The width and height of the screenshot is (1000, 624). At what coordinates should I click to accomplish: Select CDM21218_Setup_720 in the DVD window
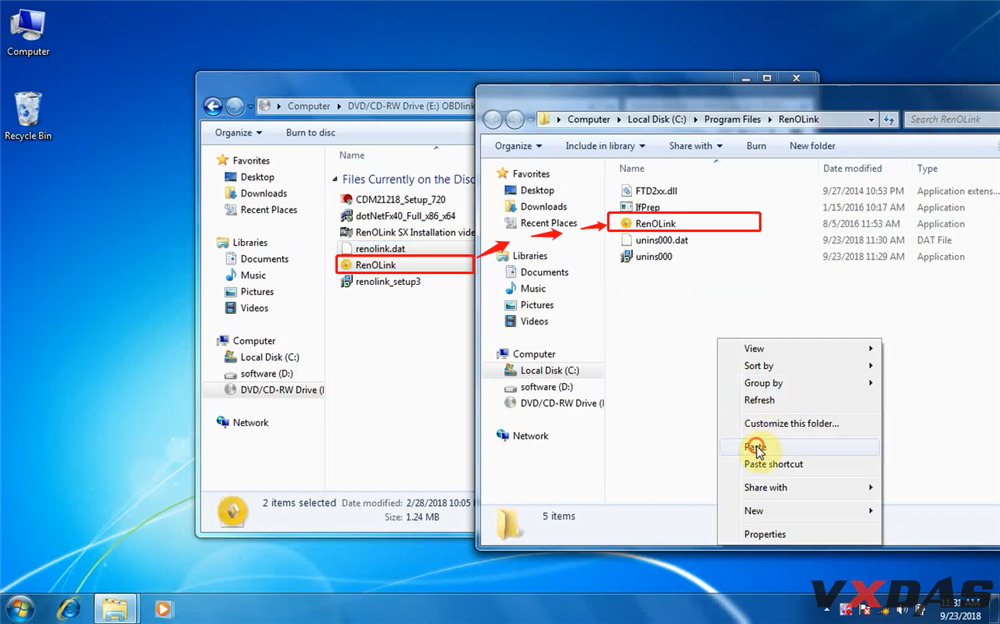pyautogui.click(x=401, y=199)
